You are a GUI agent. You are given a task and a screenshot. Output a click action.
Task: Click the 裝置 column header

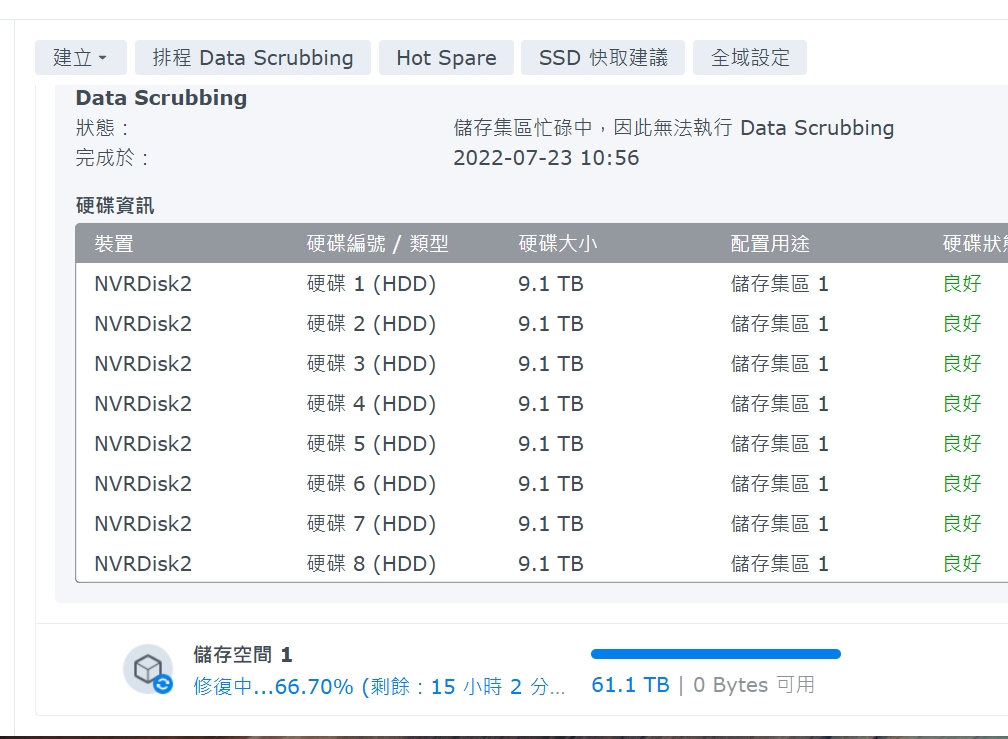(x=114, y=244)
